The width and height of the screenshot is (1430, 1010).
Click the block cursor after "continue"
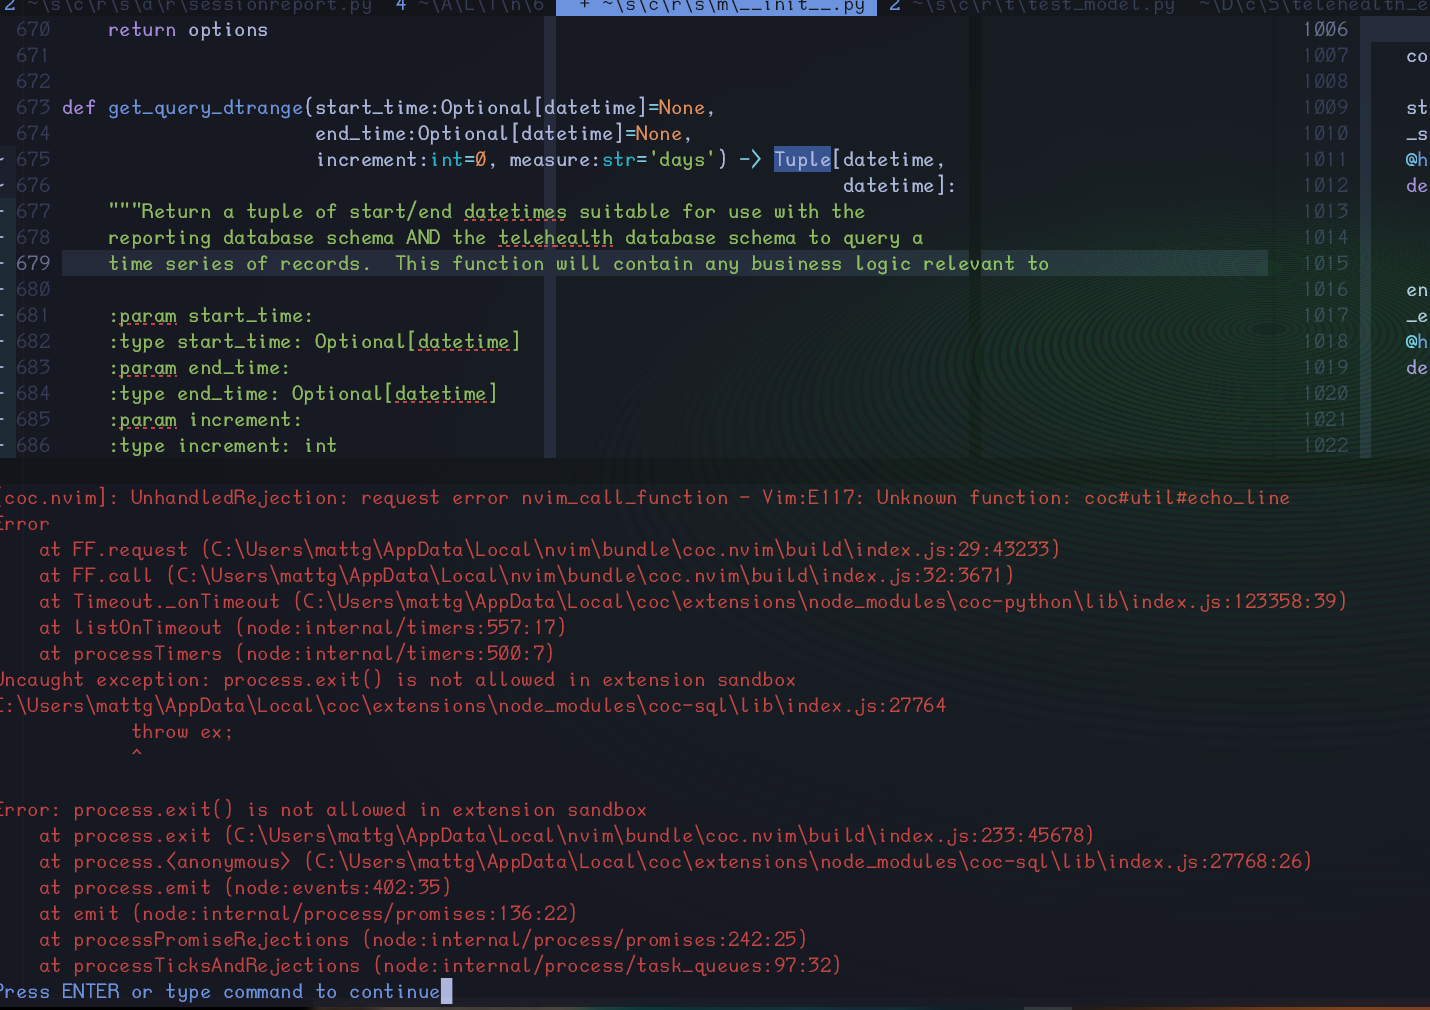pyautogui.click(x=446, y=991)
